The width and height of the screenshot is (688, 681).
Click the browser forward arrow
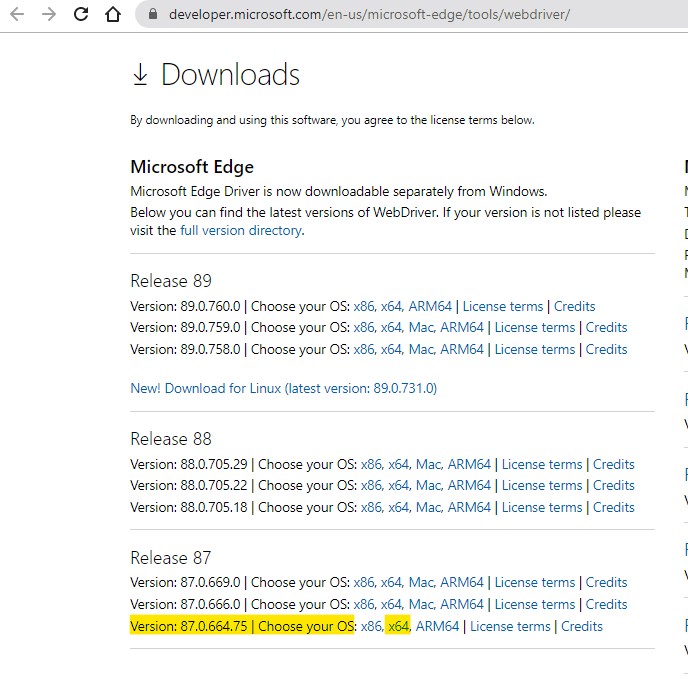pos(49,15)
